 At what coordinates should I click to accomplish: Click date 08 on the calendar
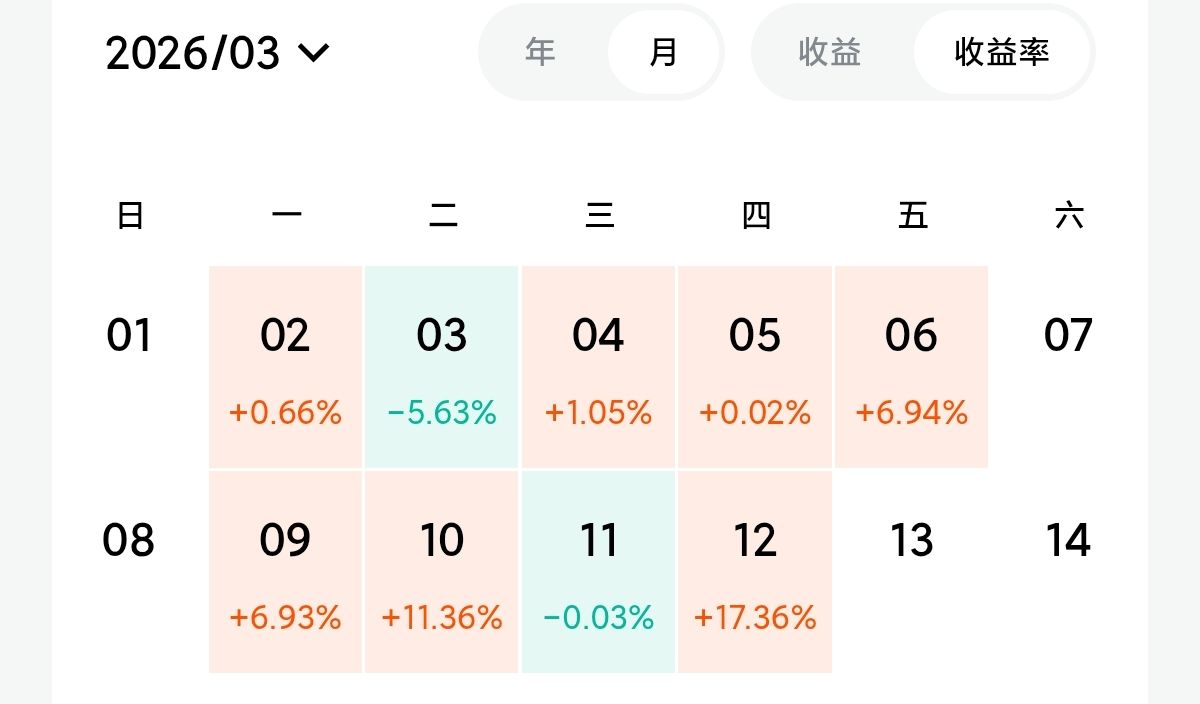pyautogui.click(x=129, y=540)
